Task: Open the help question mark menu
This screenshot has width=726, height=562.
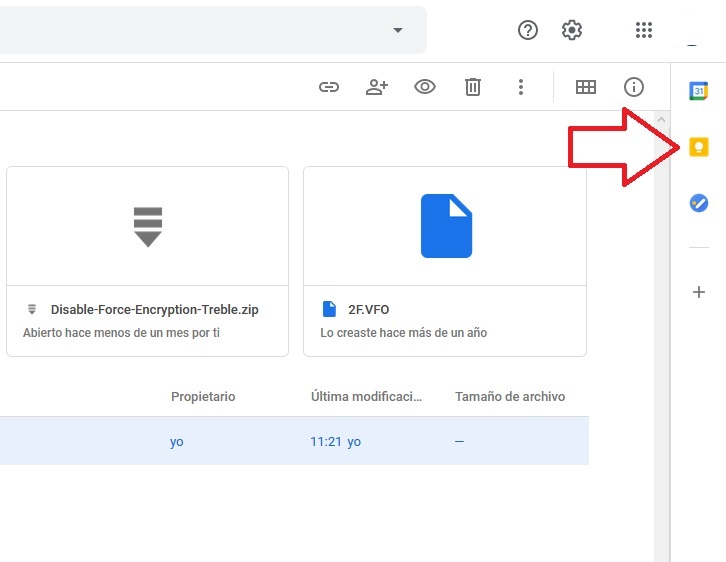Action: tap(528, 30)
